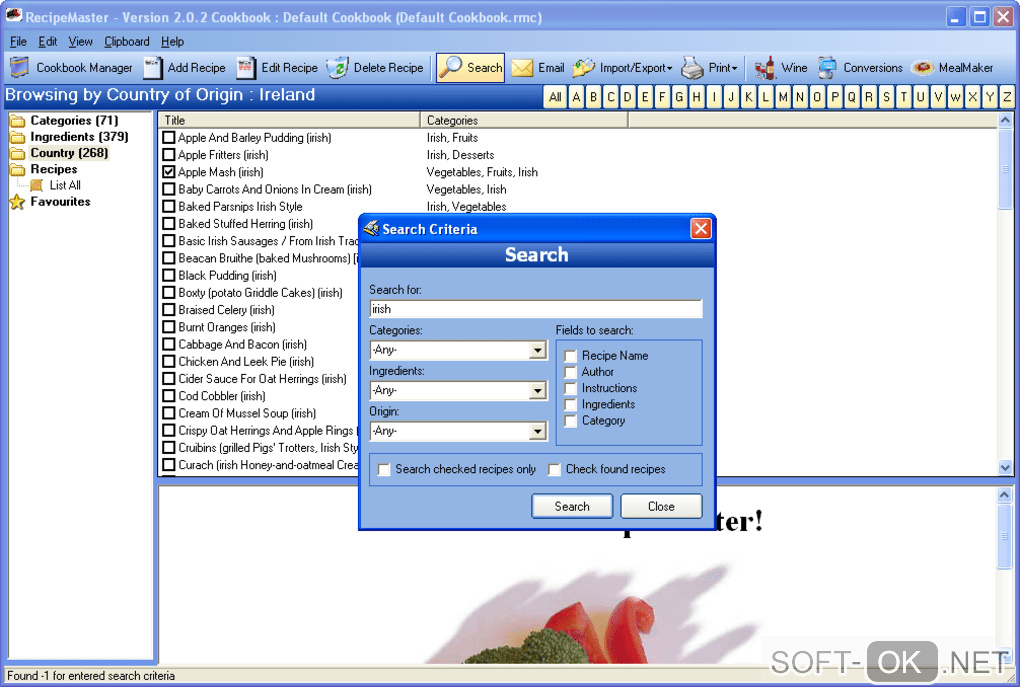The image size is (1020, 687).
Task: Toggle Search checked recipes only
Action: point(384,470)
